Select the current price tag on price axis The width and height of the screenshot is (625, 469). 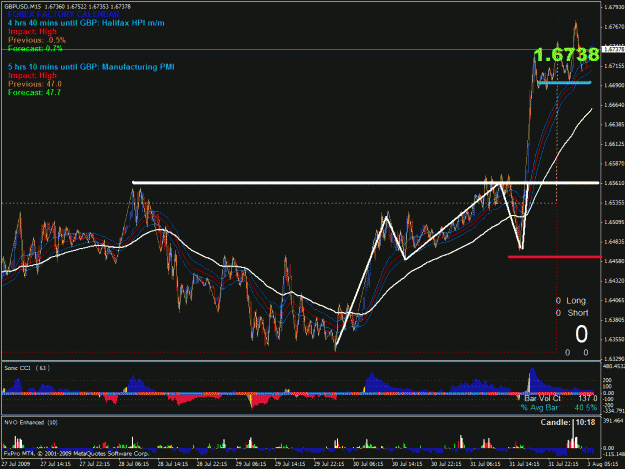613,49
